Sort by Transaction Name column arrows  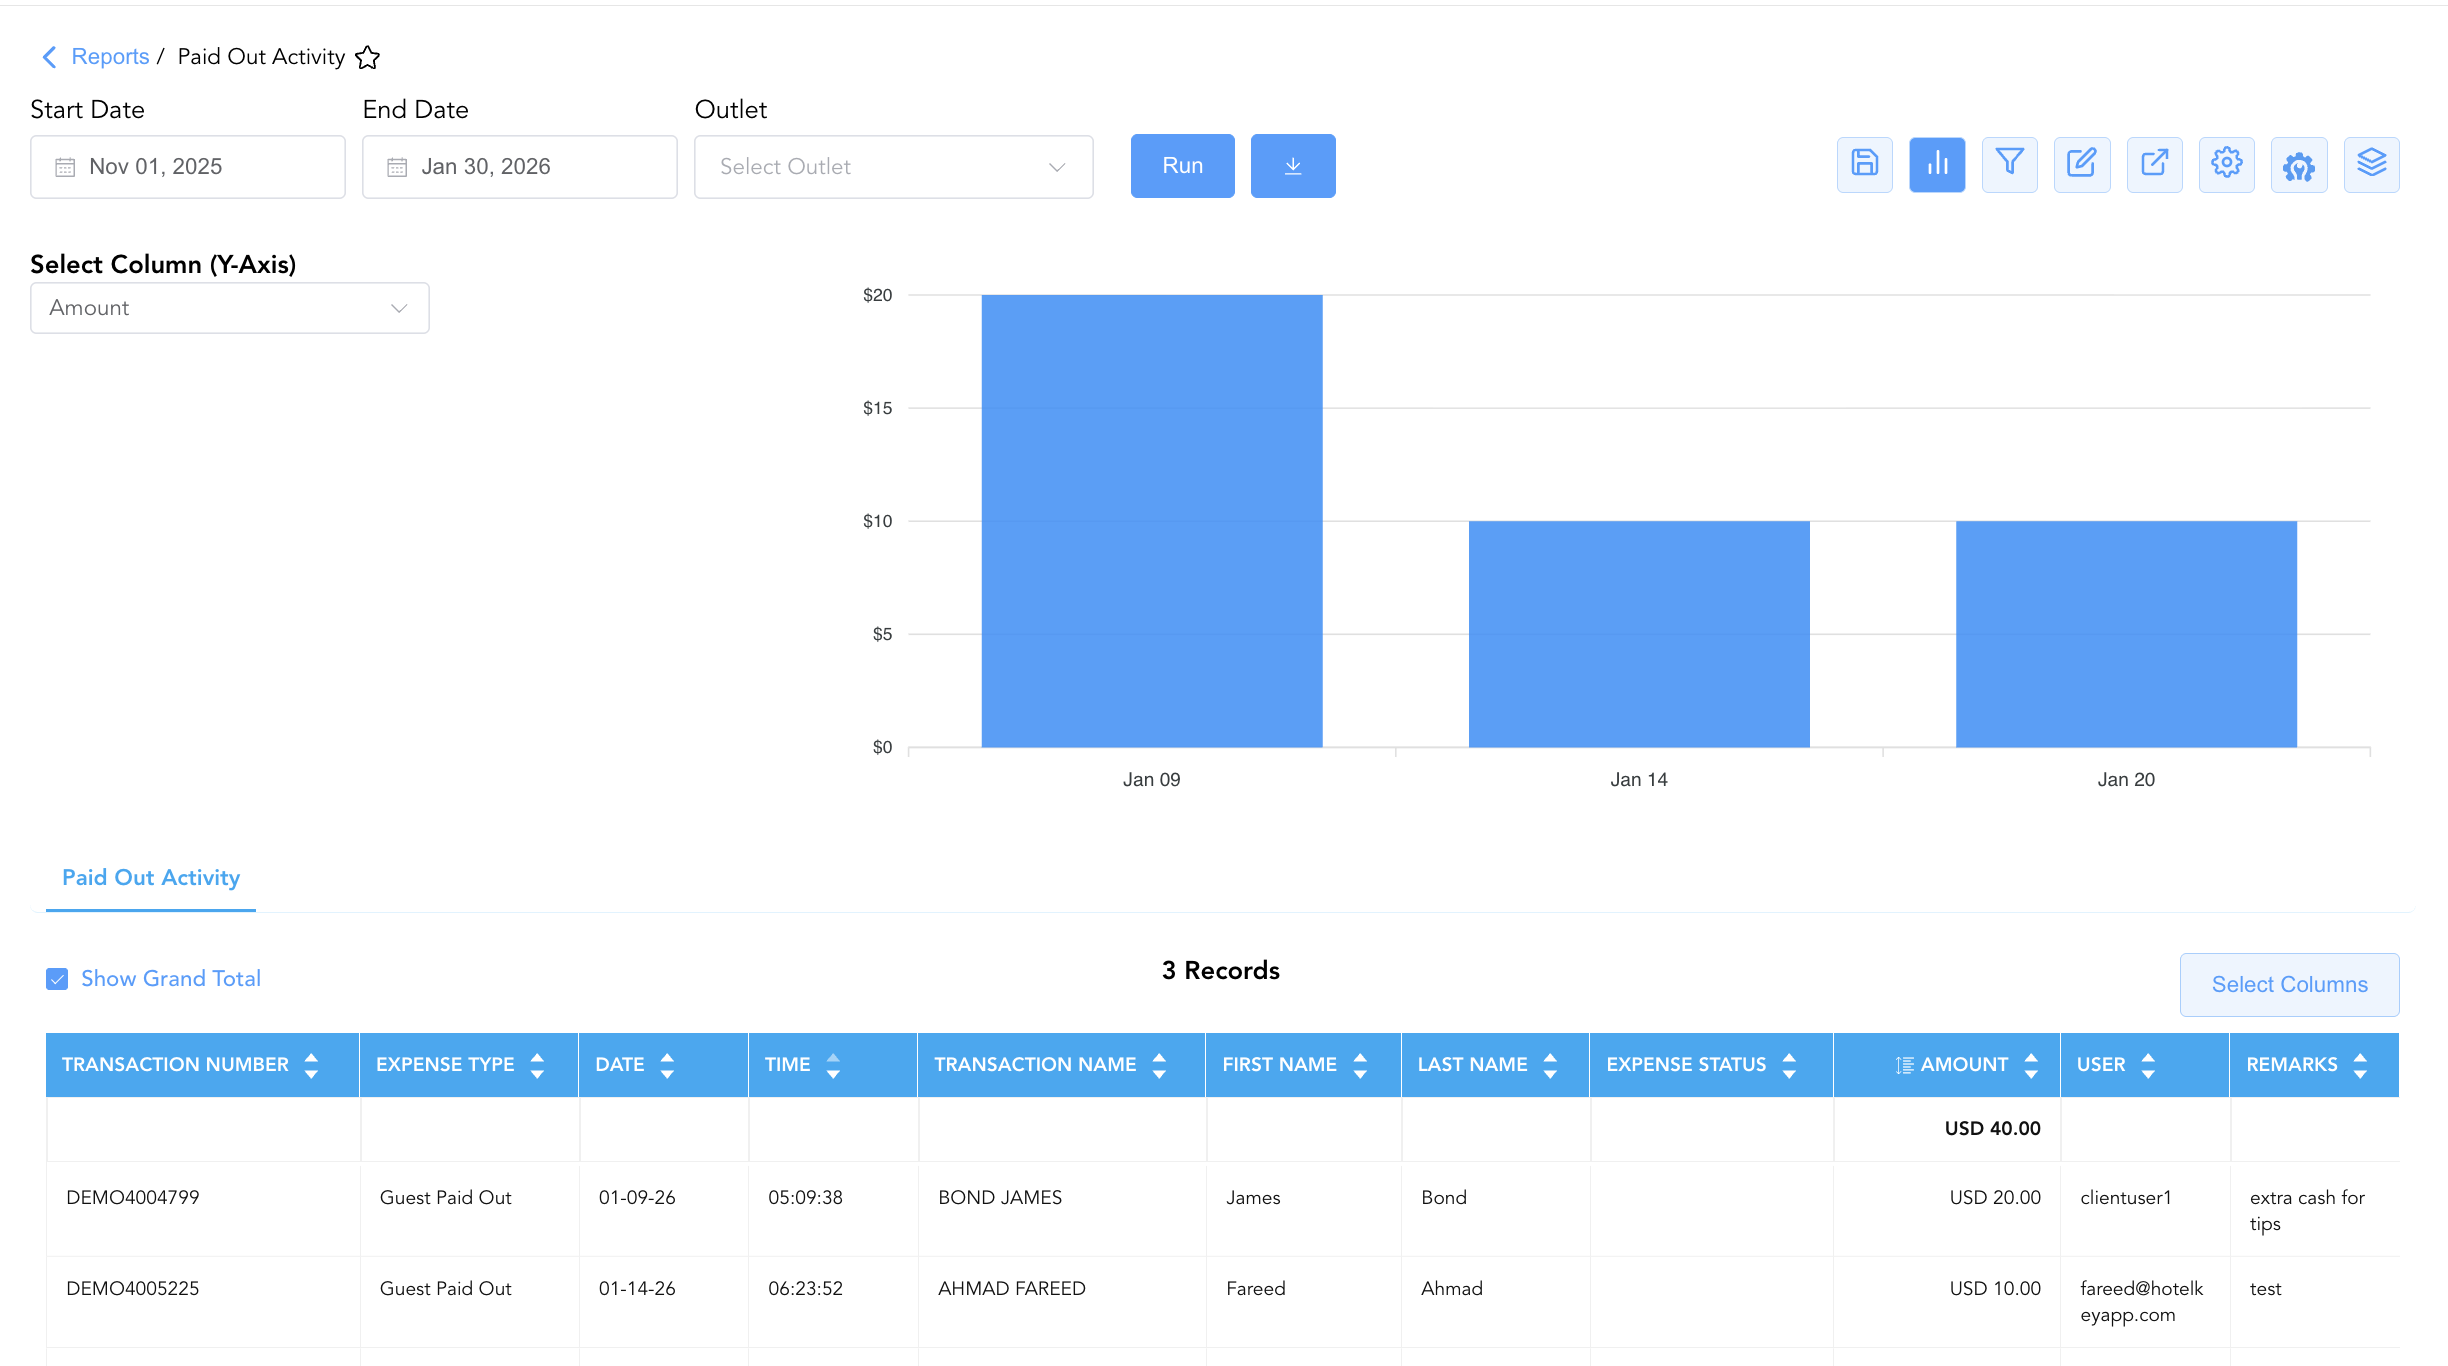(x=1159, y=1065)
